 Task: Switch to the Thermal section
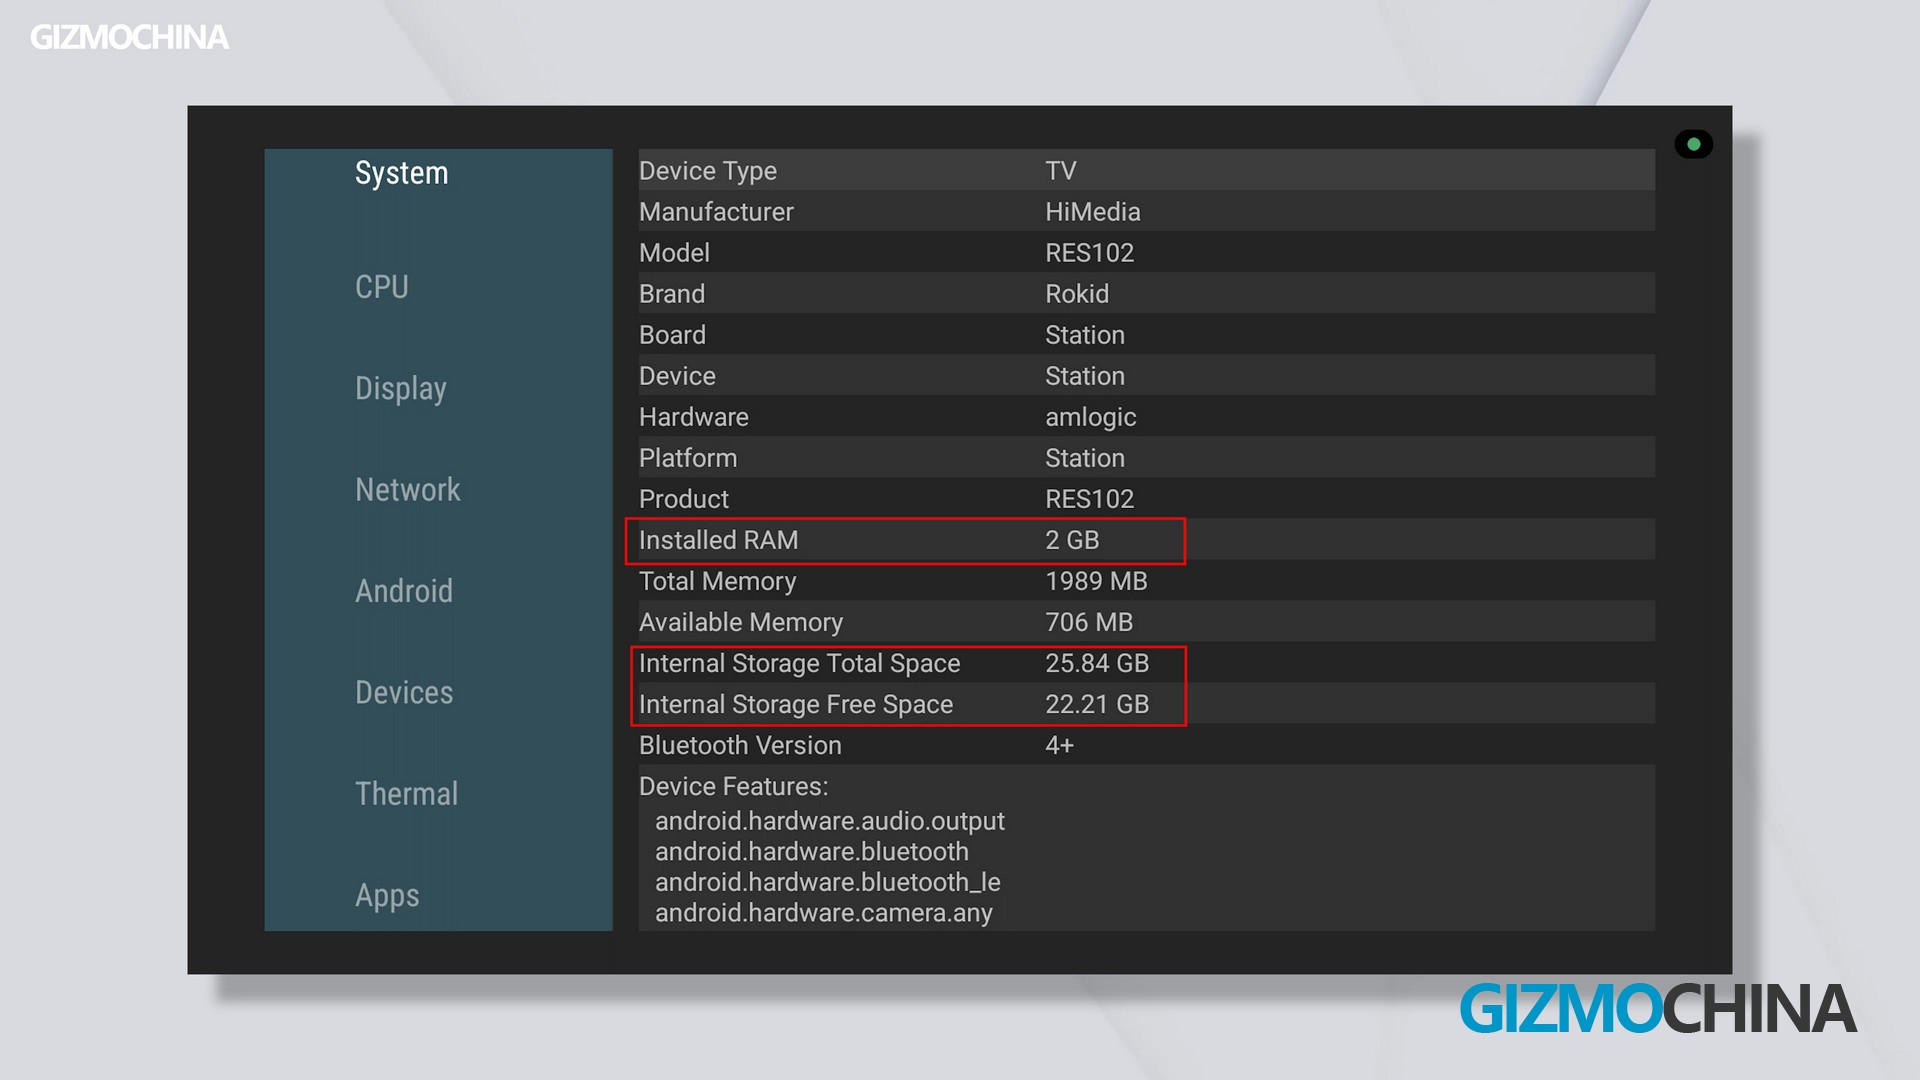pos(407,794)
